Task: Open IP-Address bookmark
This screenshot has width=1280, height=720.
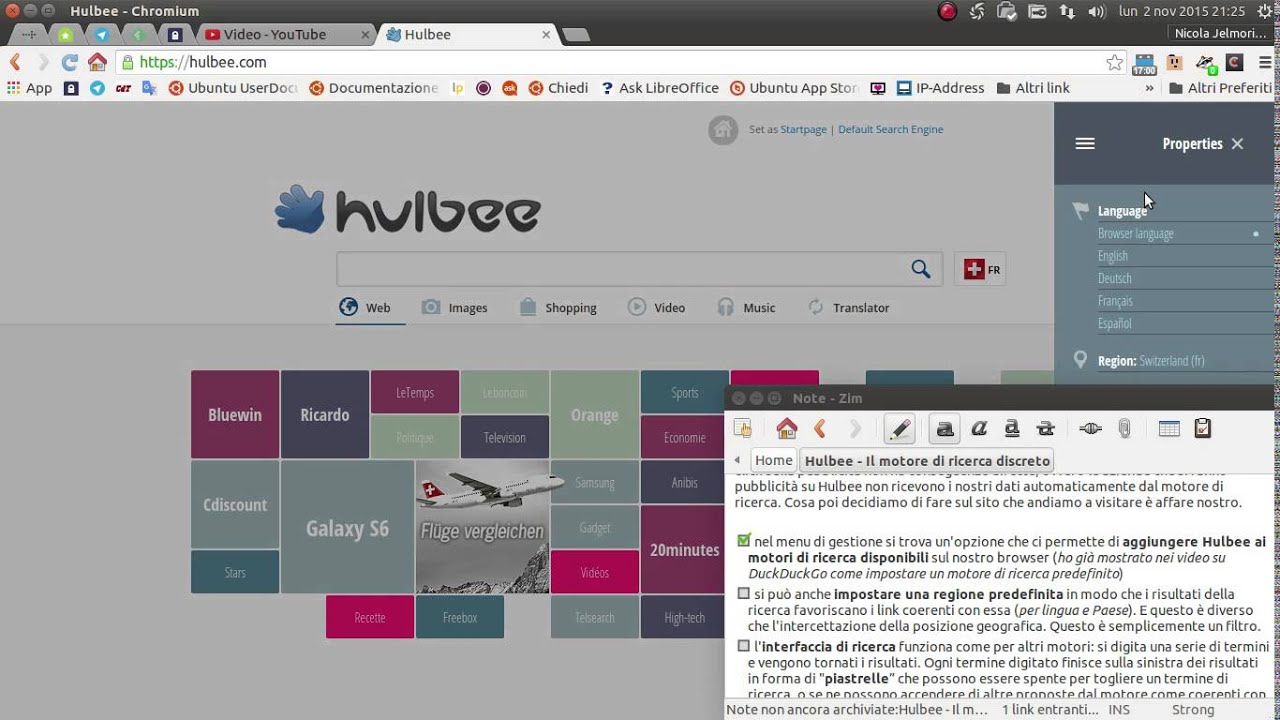Action: [940, 88]
